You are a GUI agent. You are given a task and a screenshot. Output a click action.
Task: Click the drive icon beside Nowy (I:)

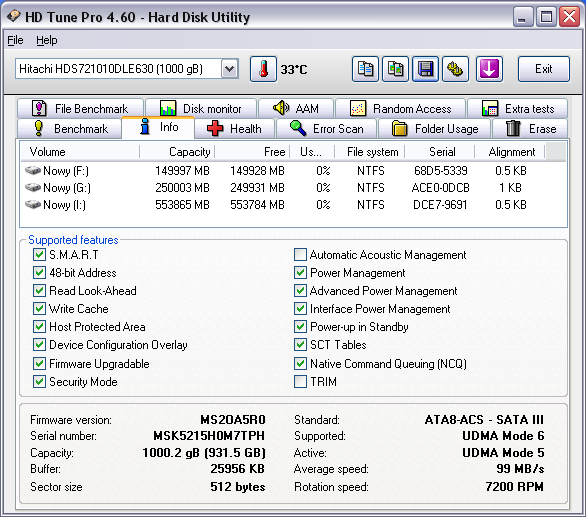[x=33, y=205]
